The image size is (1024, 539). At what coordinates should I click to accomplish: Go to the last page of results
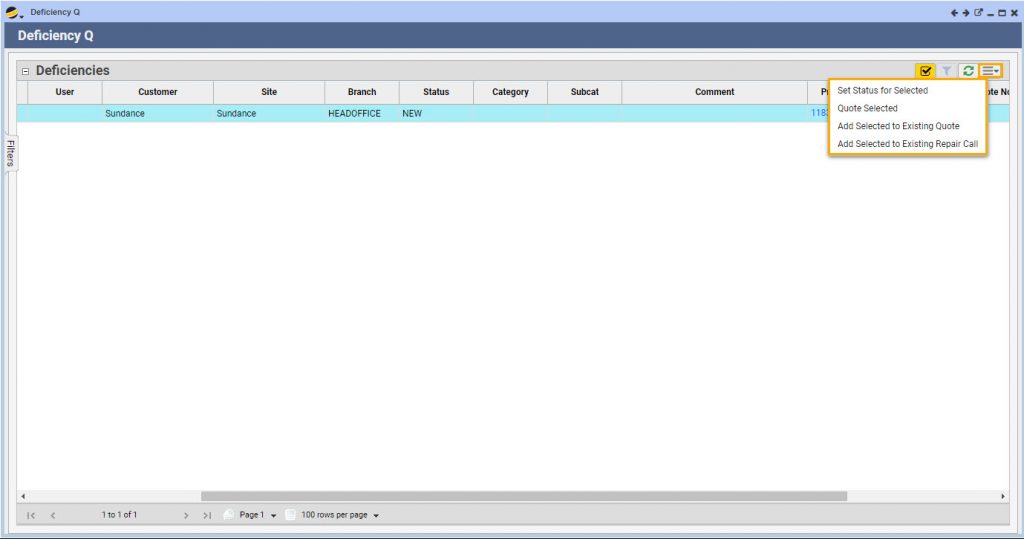click(207, 515)
